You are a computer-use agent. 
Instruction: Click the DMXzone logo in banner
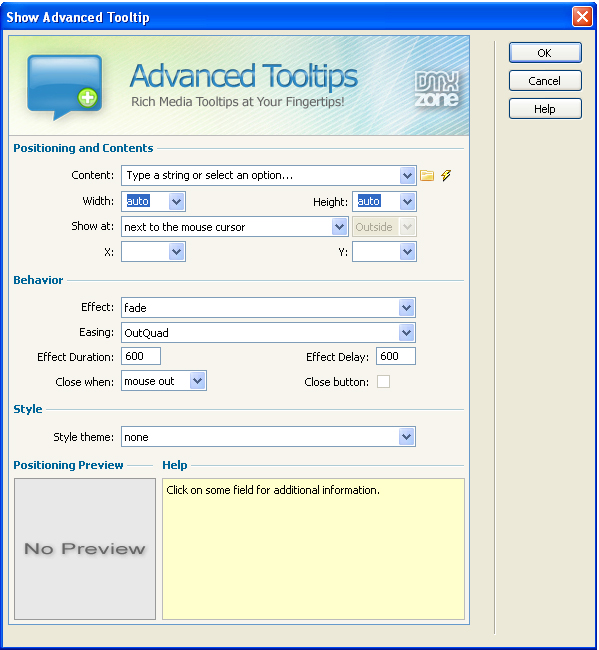click(x=437, y=90)
